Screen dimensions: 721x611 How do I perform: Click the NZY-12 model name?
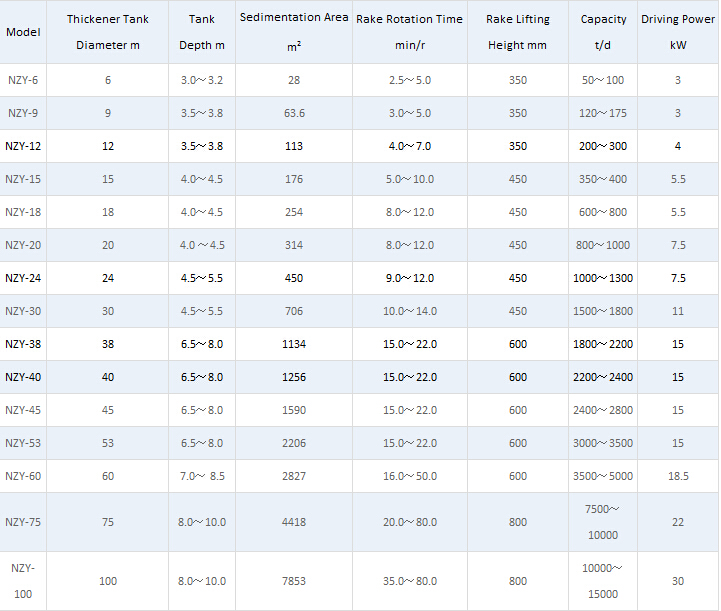pos(23,146)
